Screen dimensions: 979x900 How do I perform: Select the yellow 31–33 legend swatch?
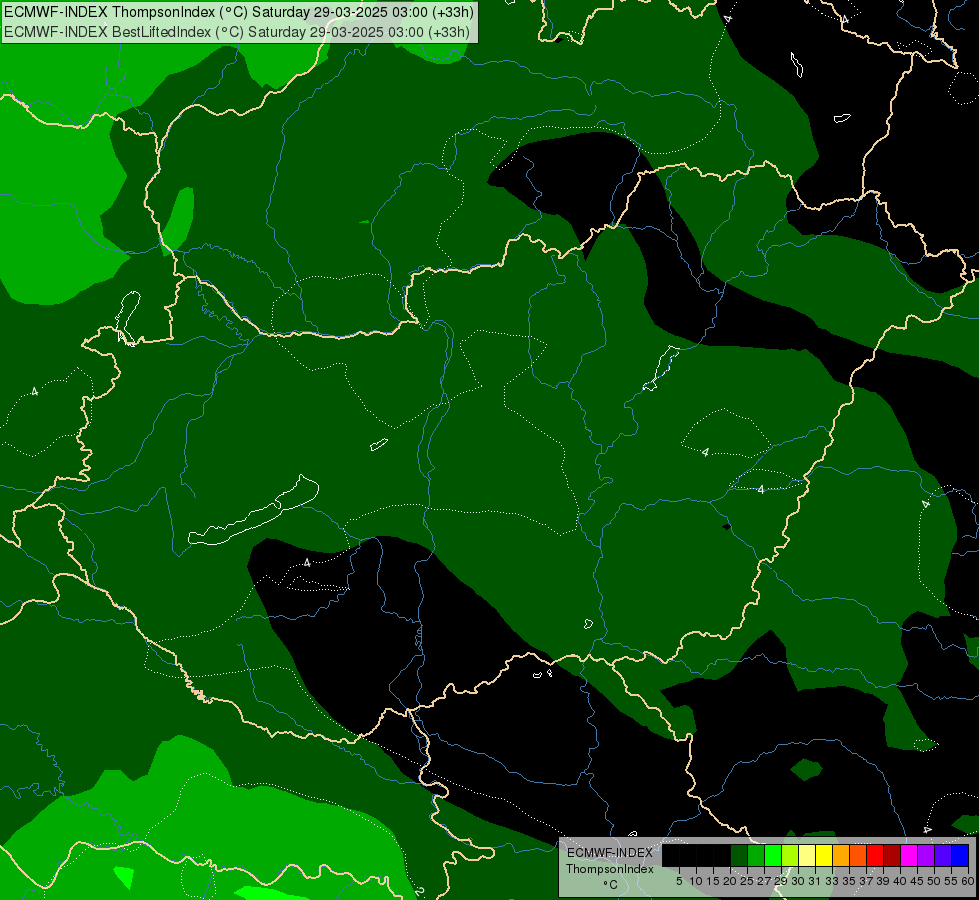point(824,855)
